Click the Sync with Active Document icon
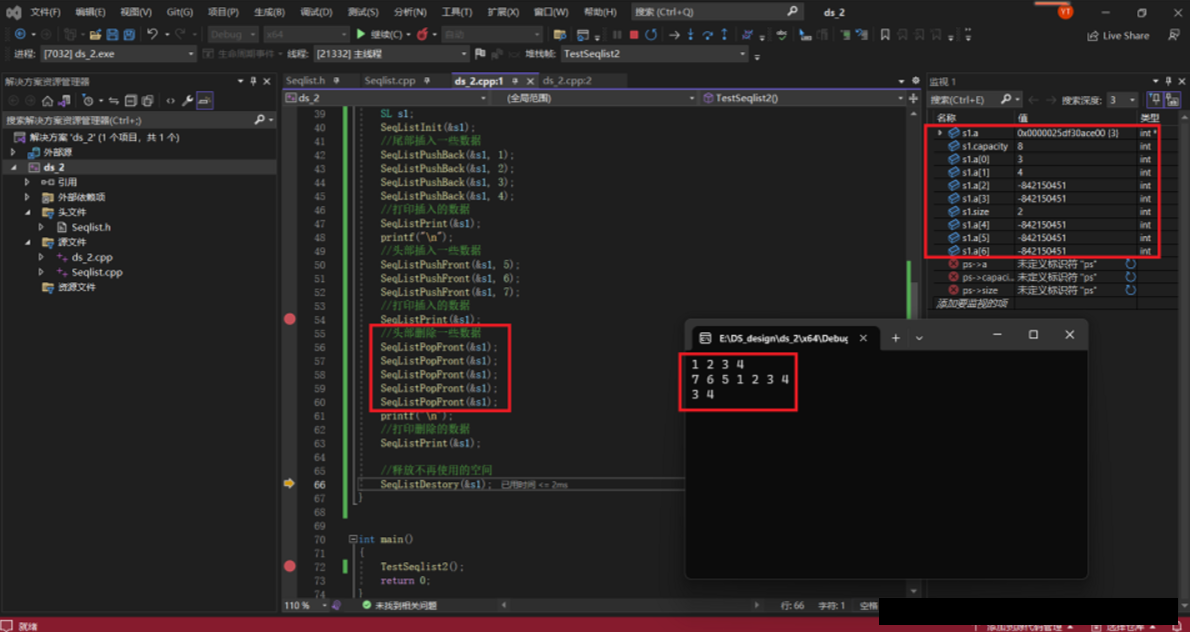Image resolution: width=1190 pixels, height=632 pixels. (x=114, y=101)
